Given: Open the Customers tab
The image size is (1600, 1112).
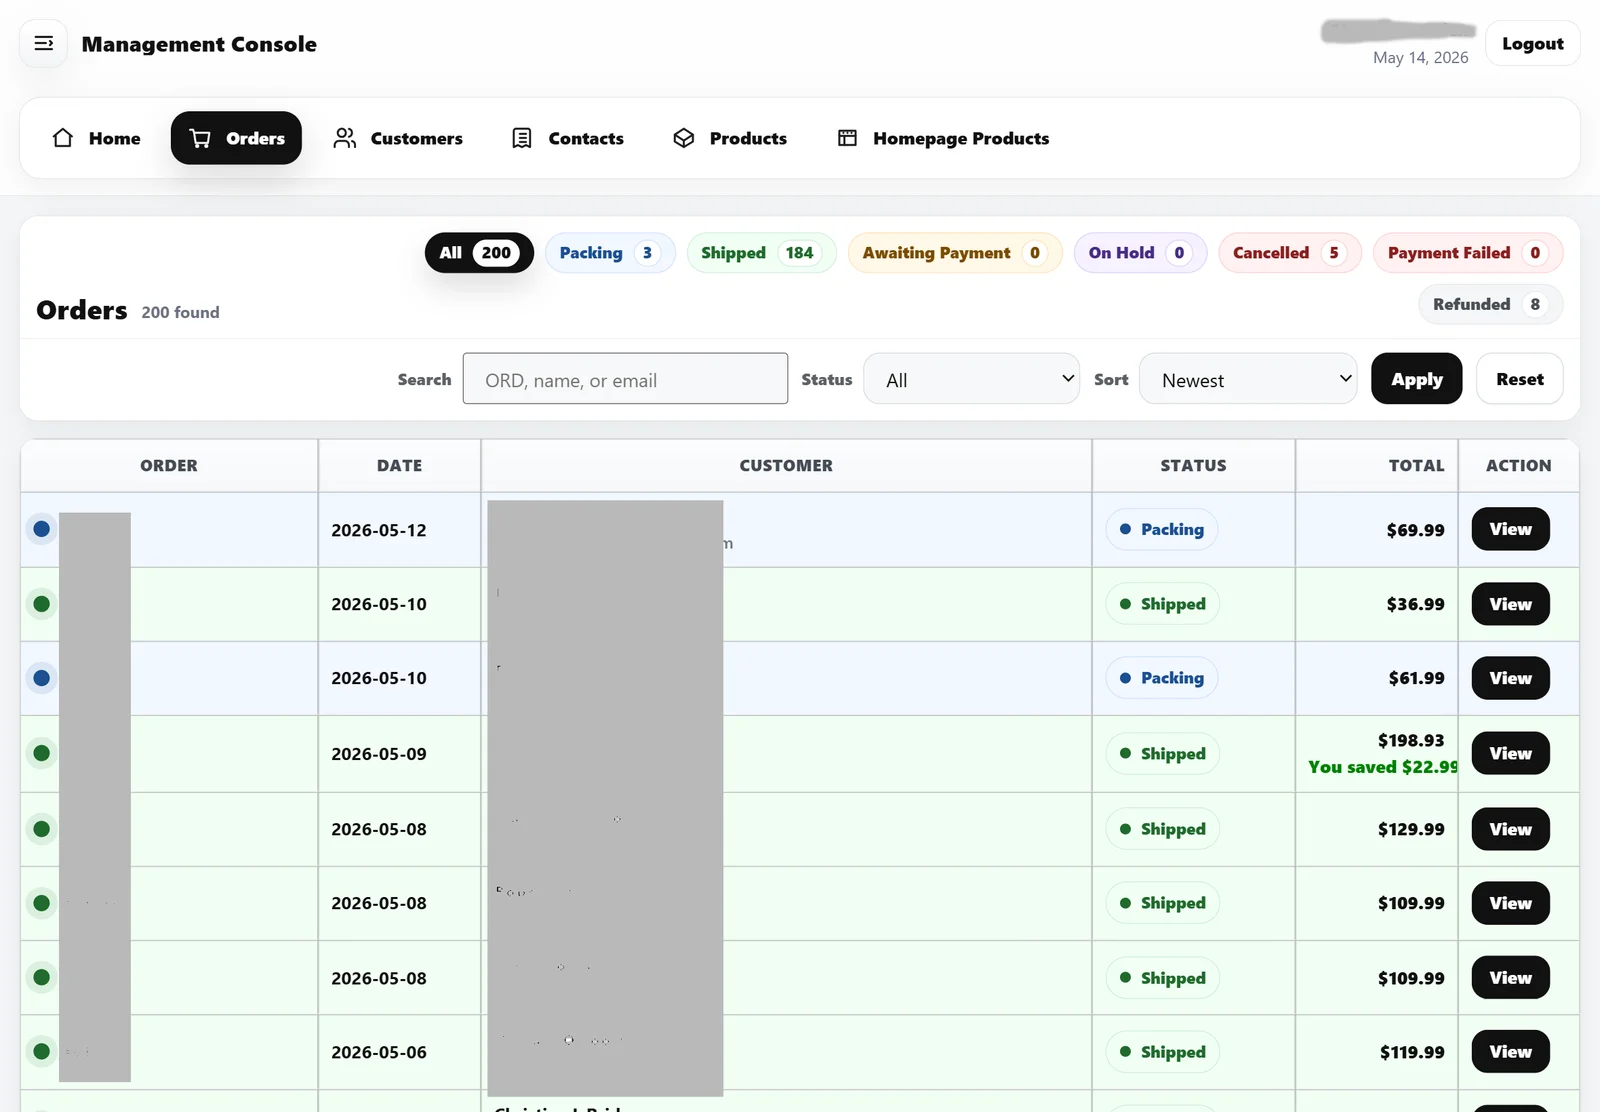Looking at the screenshot, I should 398,138.
